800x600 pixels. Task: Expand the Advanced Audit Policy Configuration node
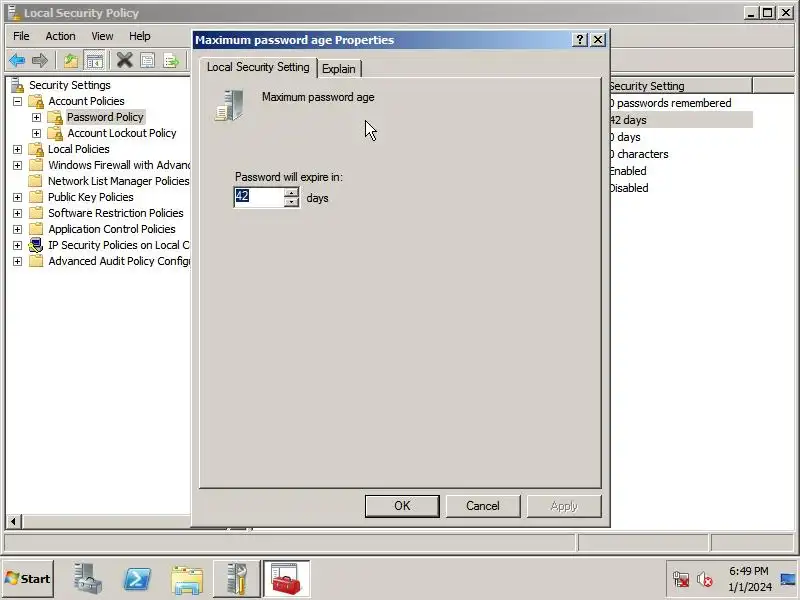[x=17, y=261]
